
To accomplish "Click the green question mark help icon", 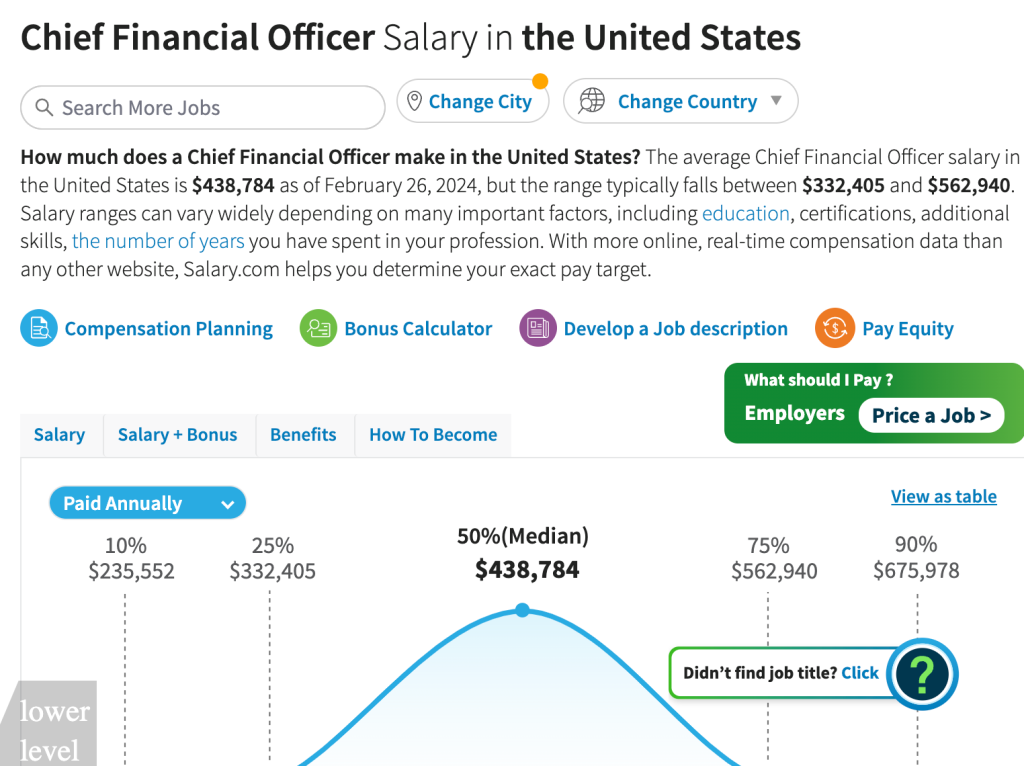I will pyautogui.click(x=922, y=674).
